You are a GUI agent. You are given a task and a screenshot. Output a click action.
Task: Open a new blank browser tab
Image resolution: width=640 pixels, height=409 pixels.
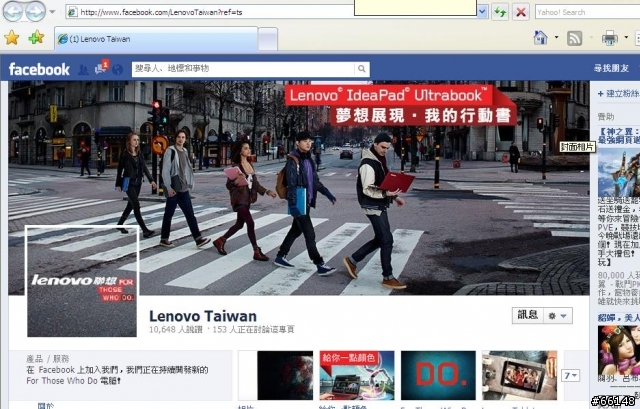(x=268, y=39)
